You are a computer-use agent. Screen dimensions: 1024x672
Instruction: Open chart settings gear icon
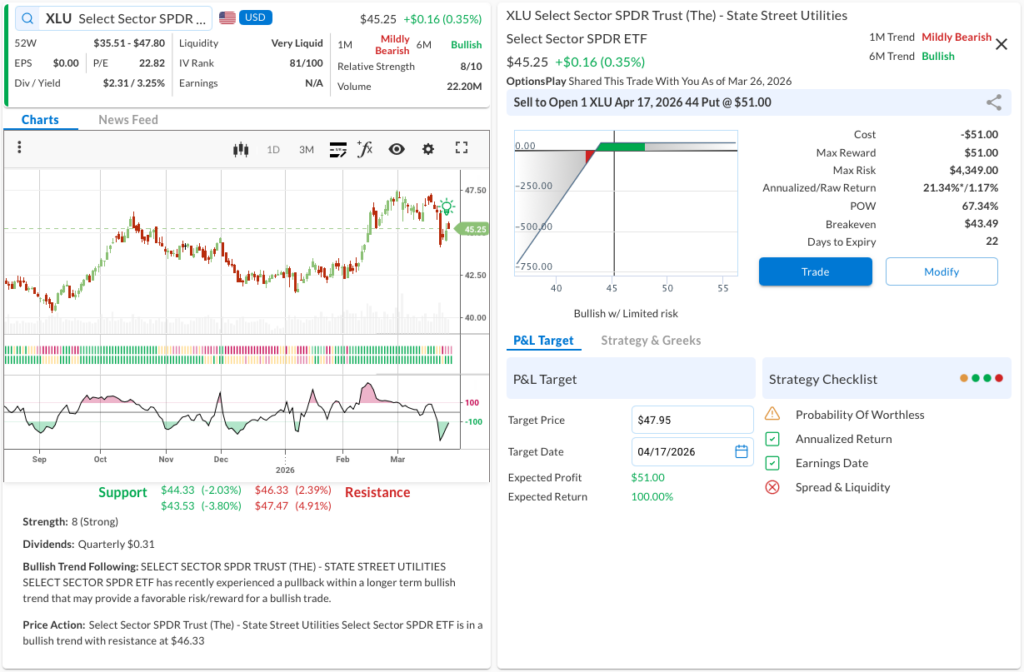pos(428,149)
